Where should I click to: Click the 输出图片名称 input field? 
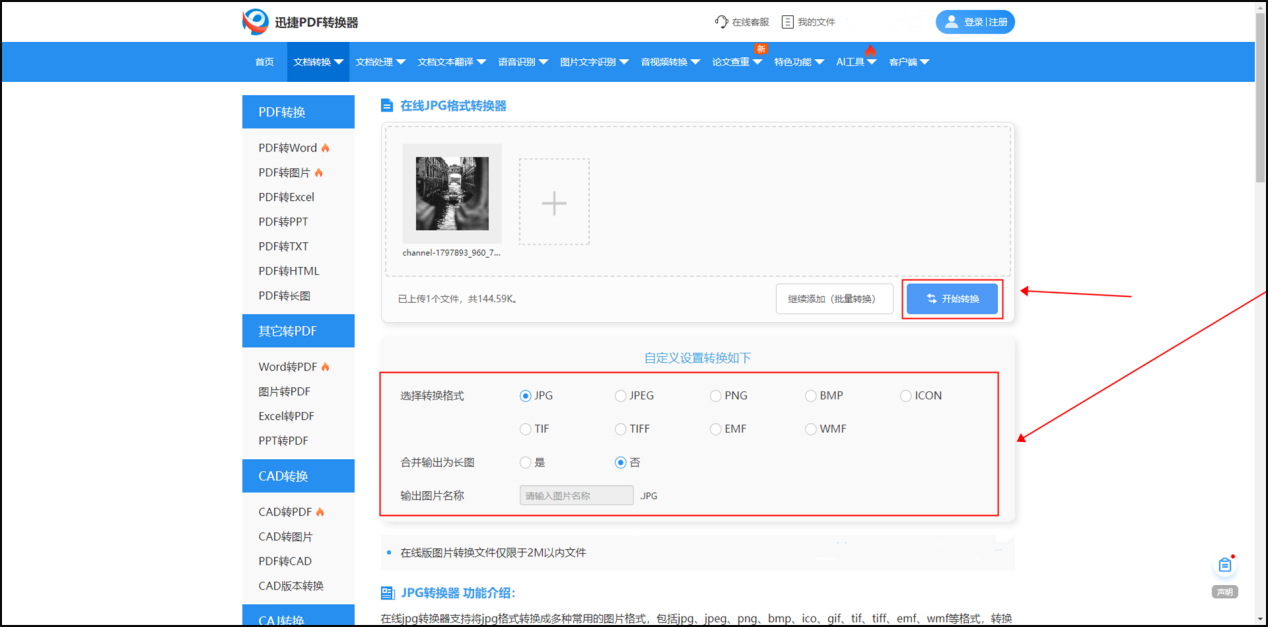576,495
